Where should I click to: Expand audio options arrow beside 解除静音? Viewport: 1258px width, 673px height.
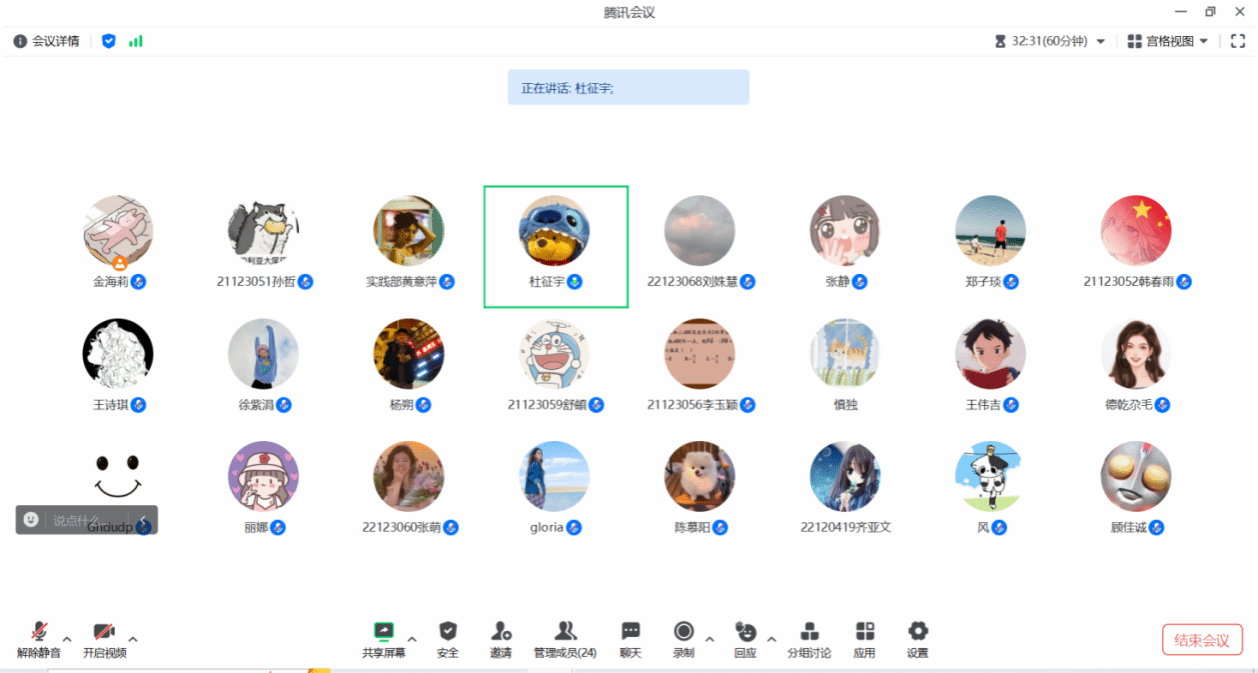67,638
